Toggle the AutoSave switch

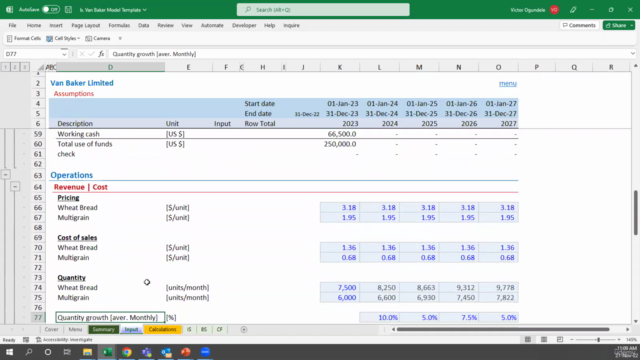(51, 9)
